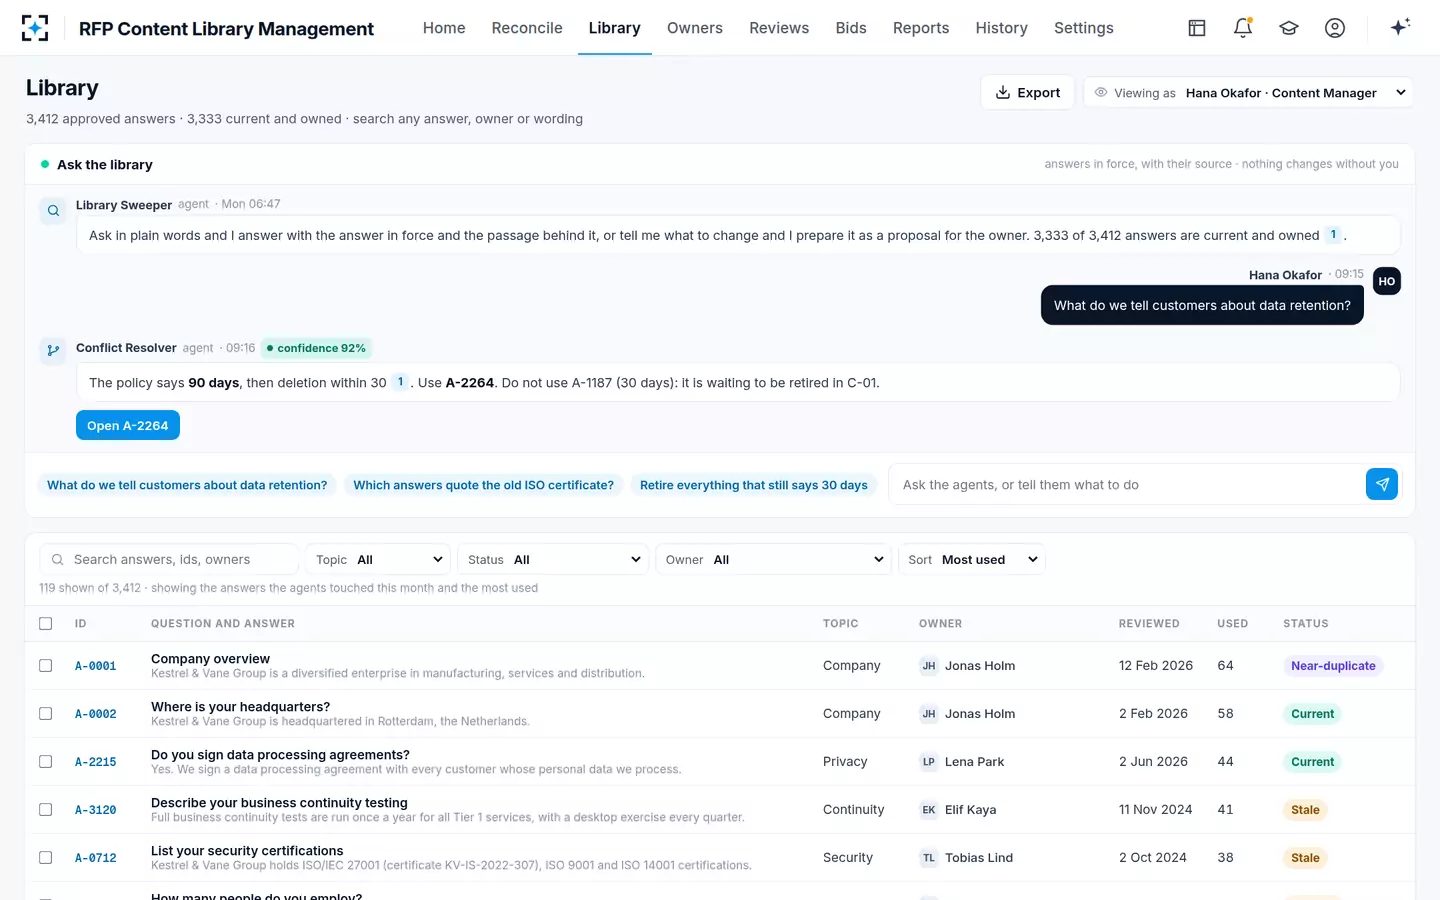
Task: Click the Library Sweeper agent avatar
Action: tap(53, 211)
